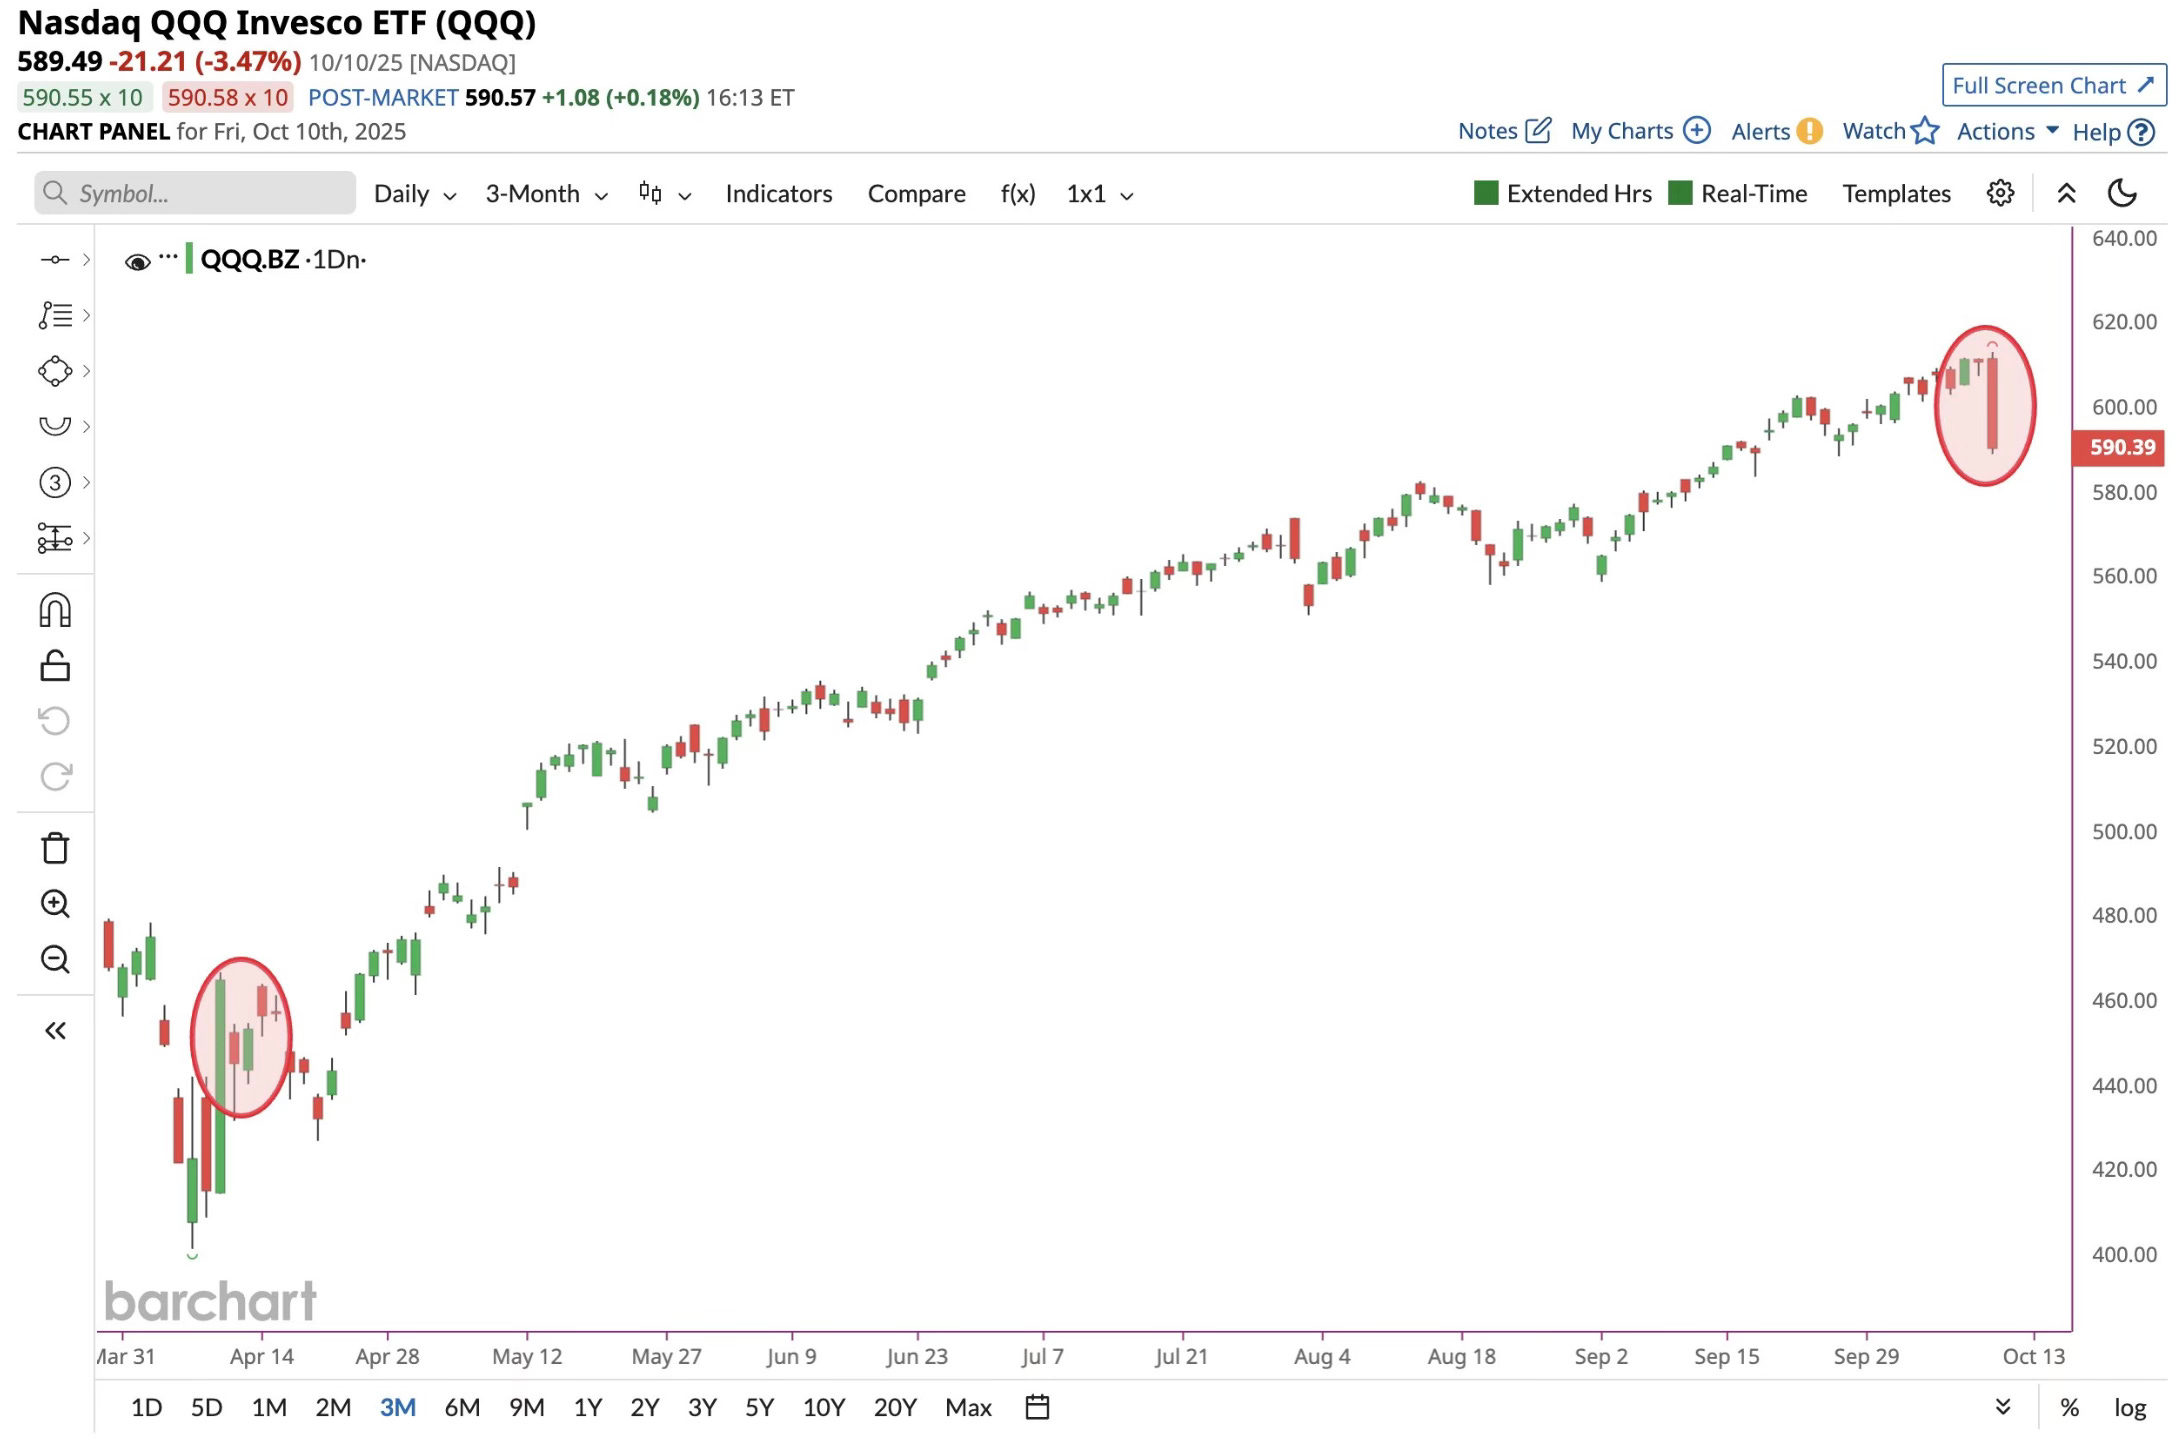Click the zoom out magnifier icon
Viewport: 2176px width, 1440px height.
pos(55,959)
